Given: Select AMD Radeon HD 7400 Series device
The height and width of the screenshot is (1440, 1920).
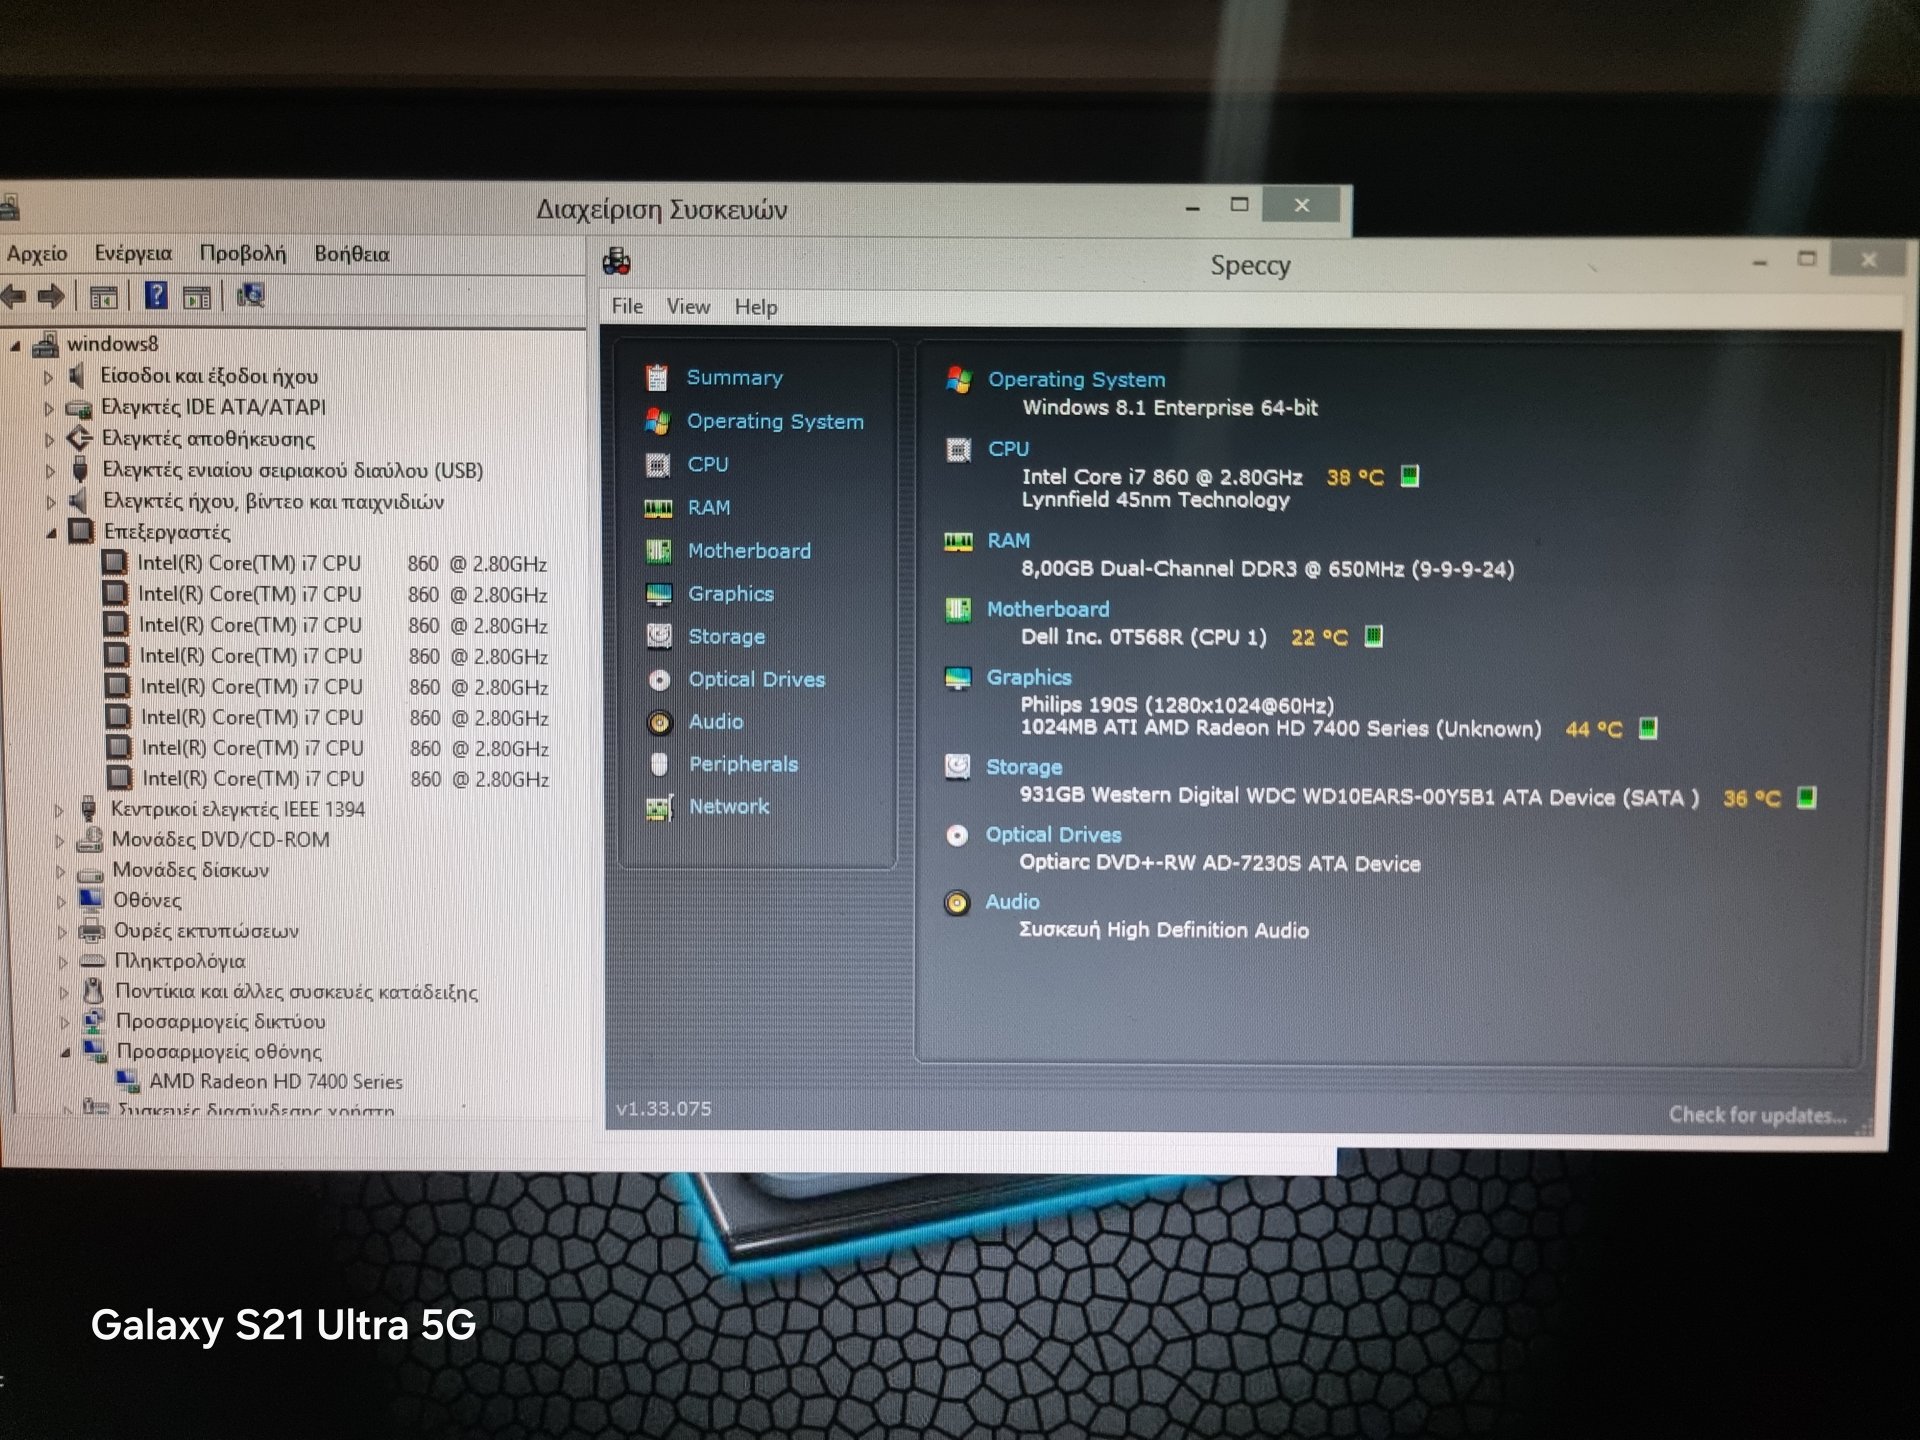Looking at the screenshot, I should pos(276,1082).
